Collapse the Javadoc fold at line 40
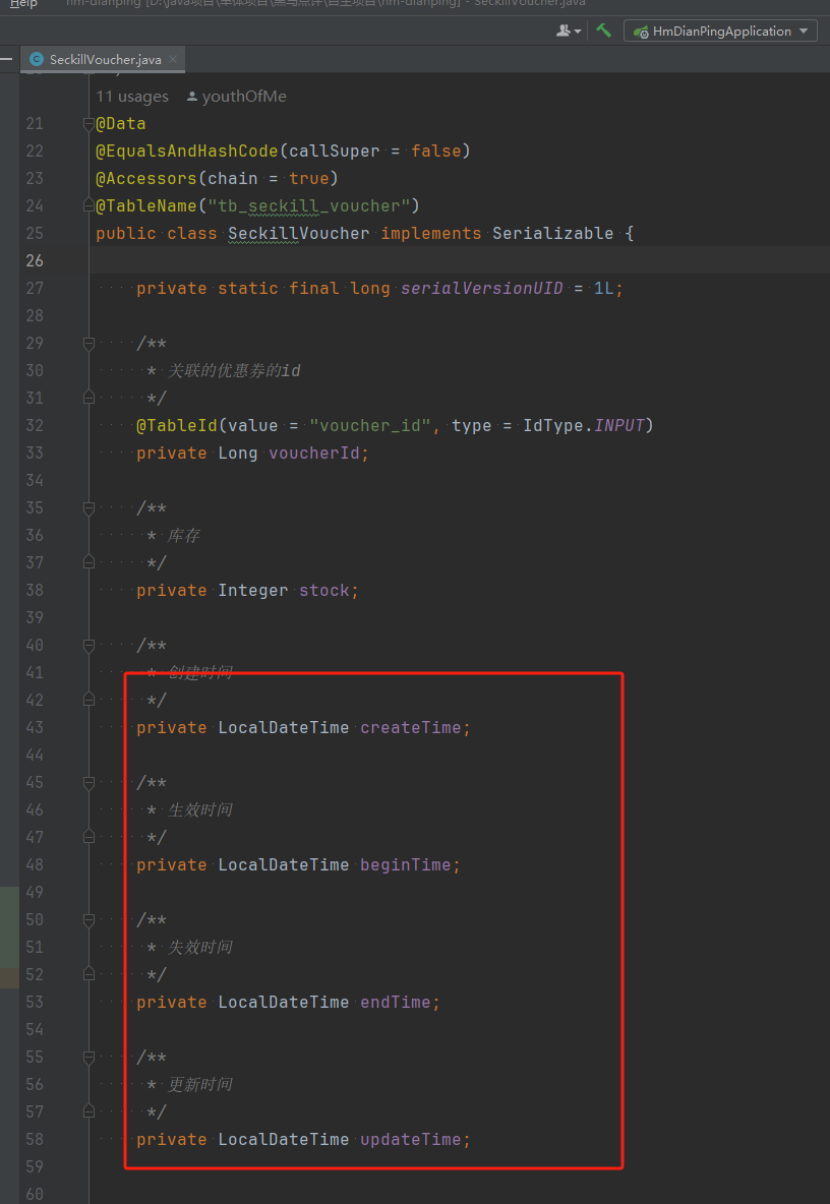 pyautogui.click(x=88, y=645)
